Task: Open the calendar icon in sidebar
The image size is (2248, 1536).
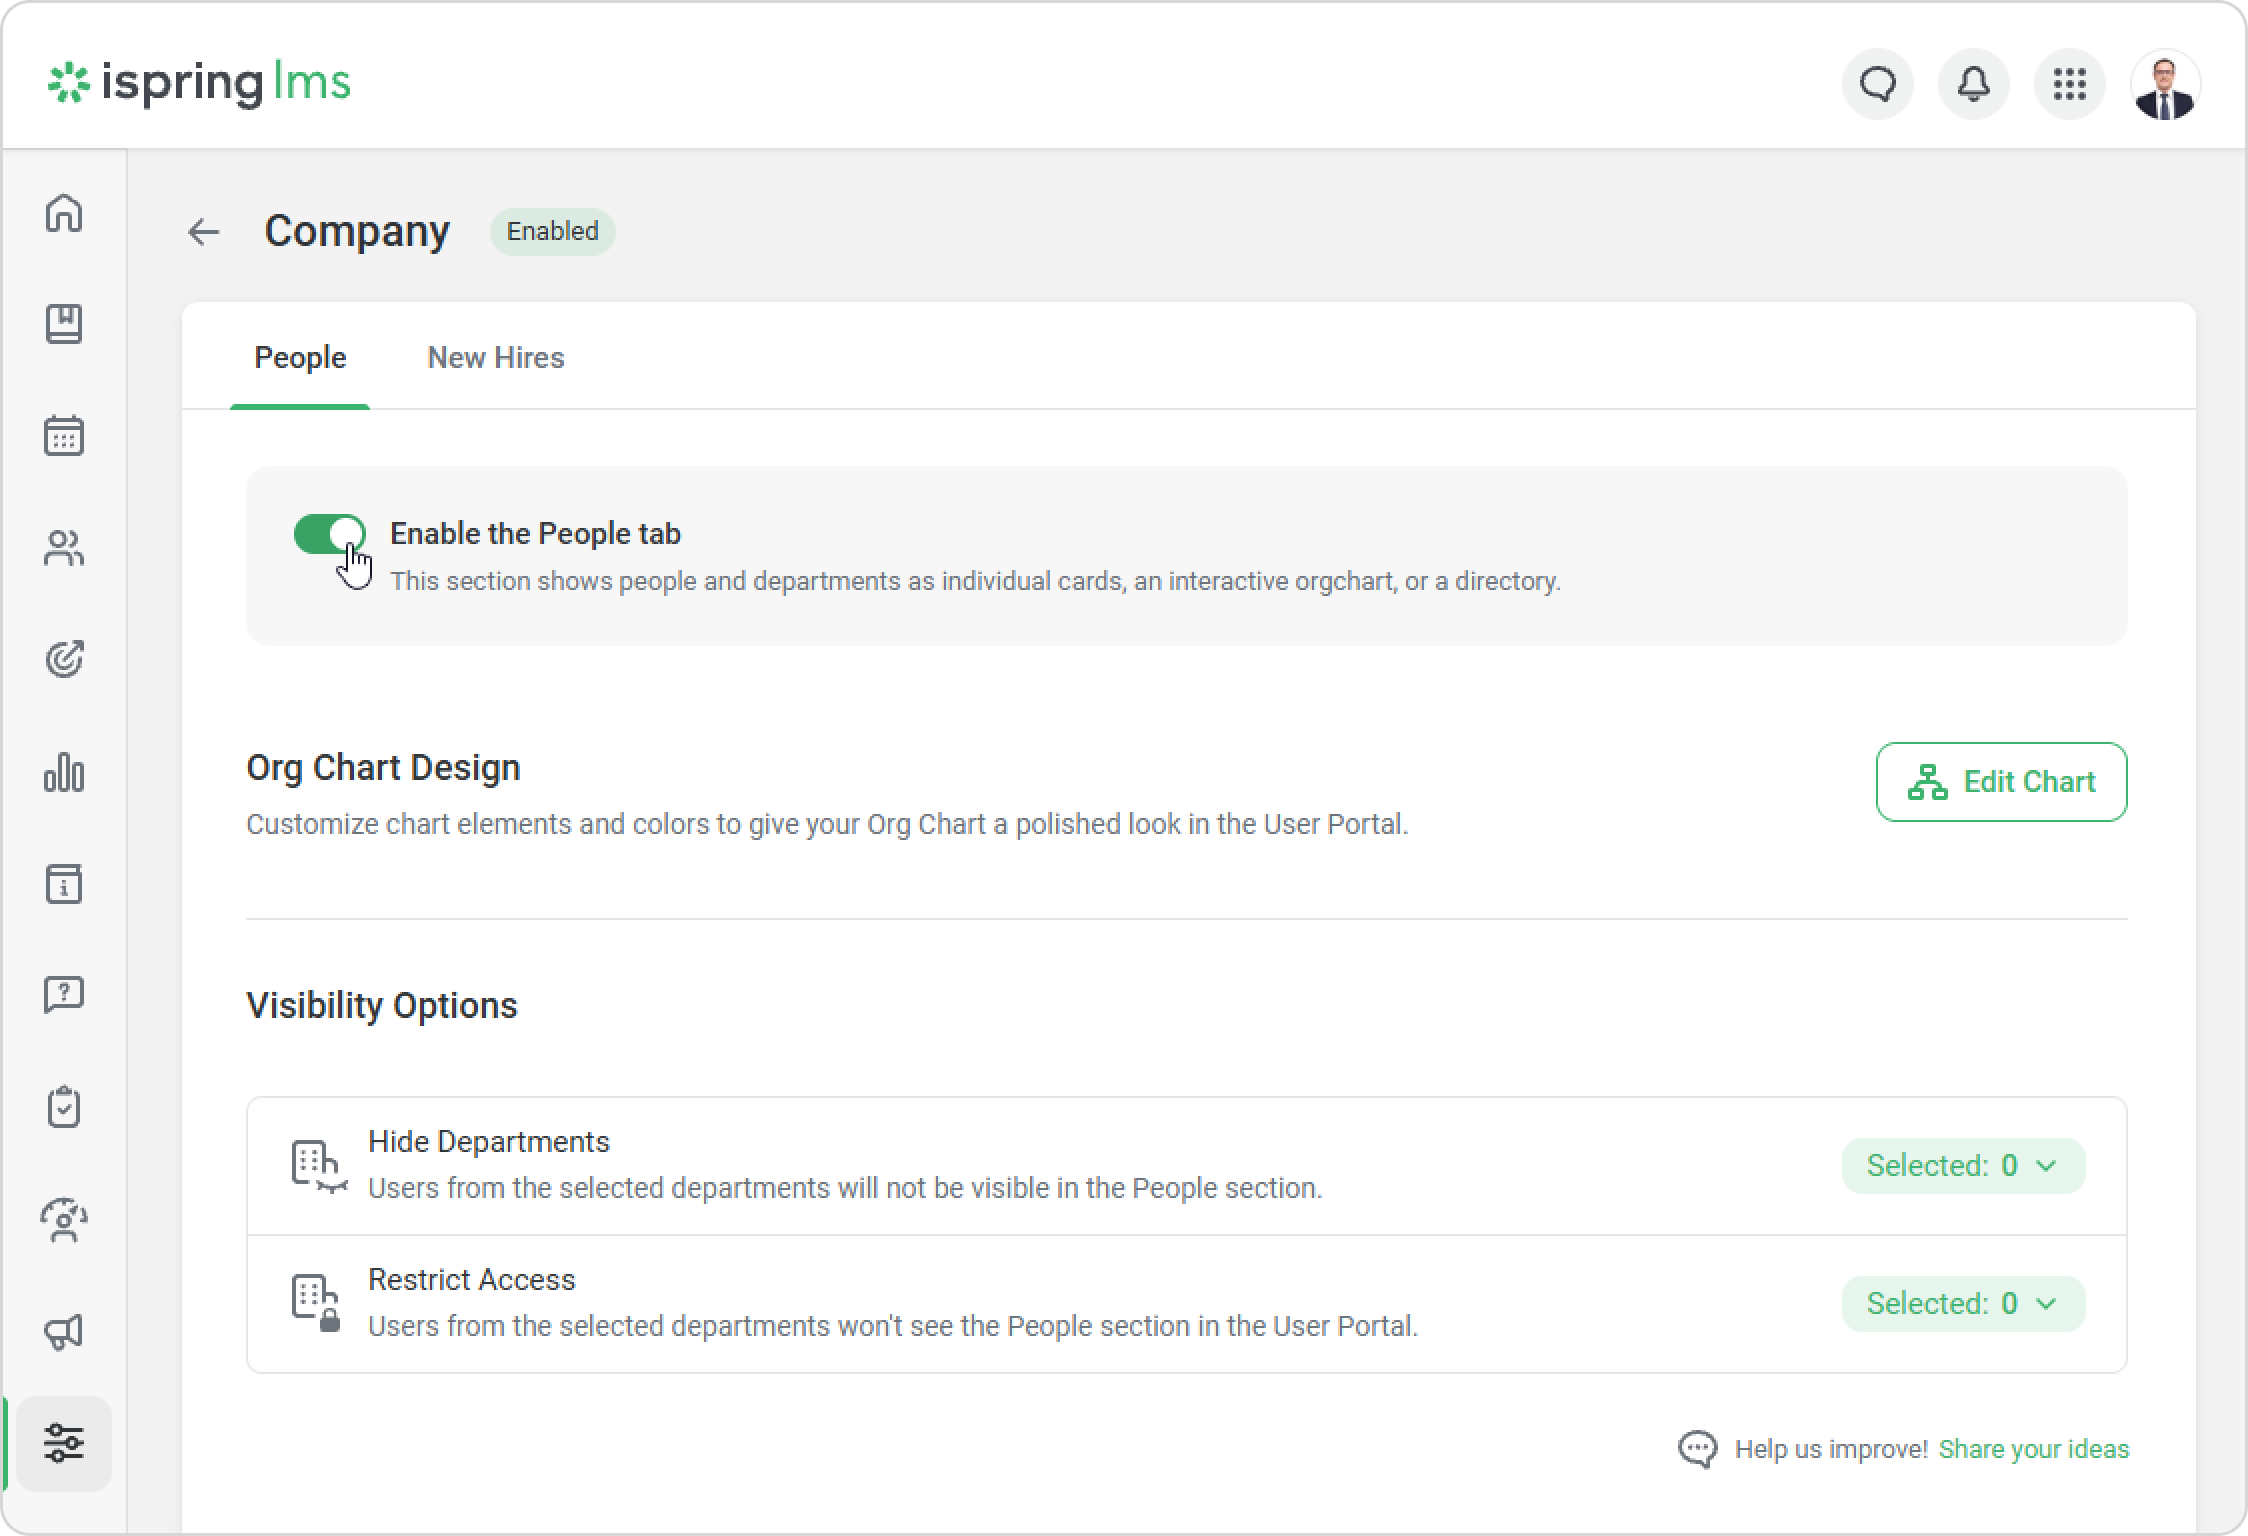Action: coord(64,436)
